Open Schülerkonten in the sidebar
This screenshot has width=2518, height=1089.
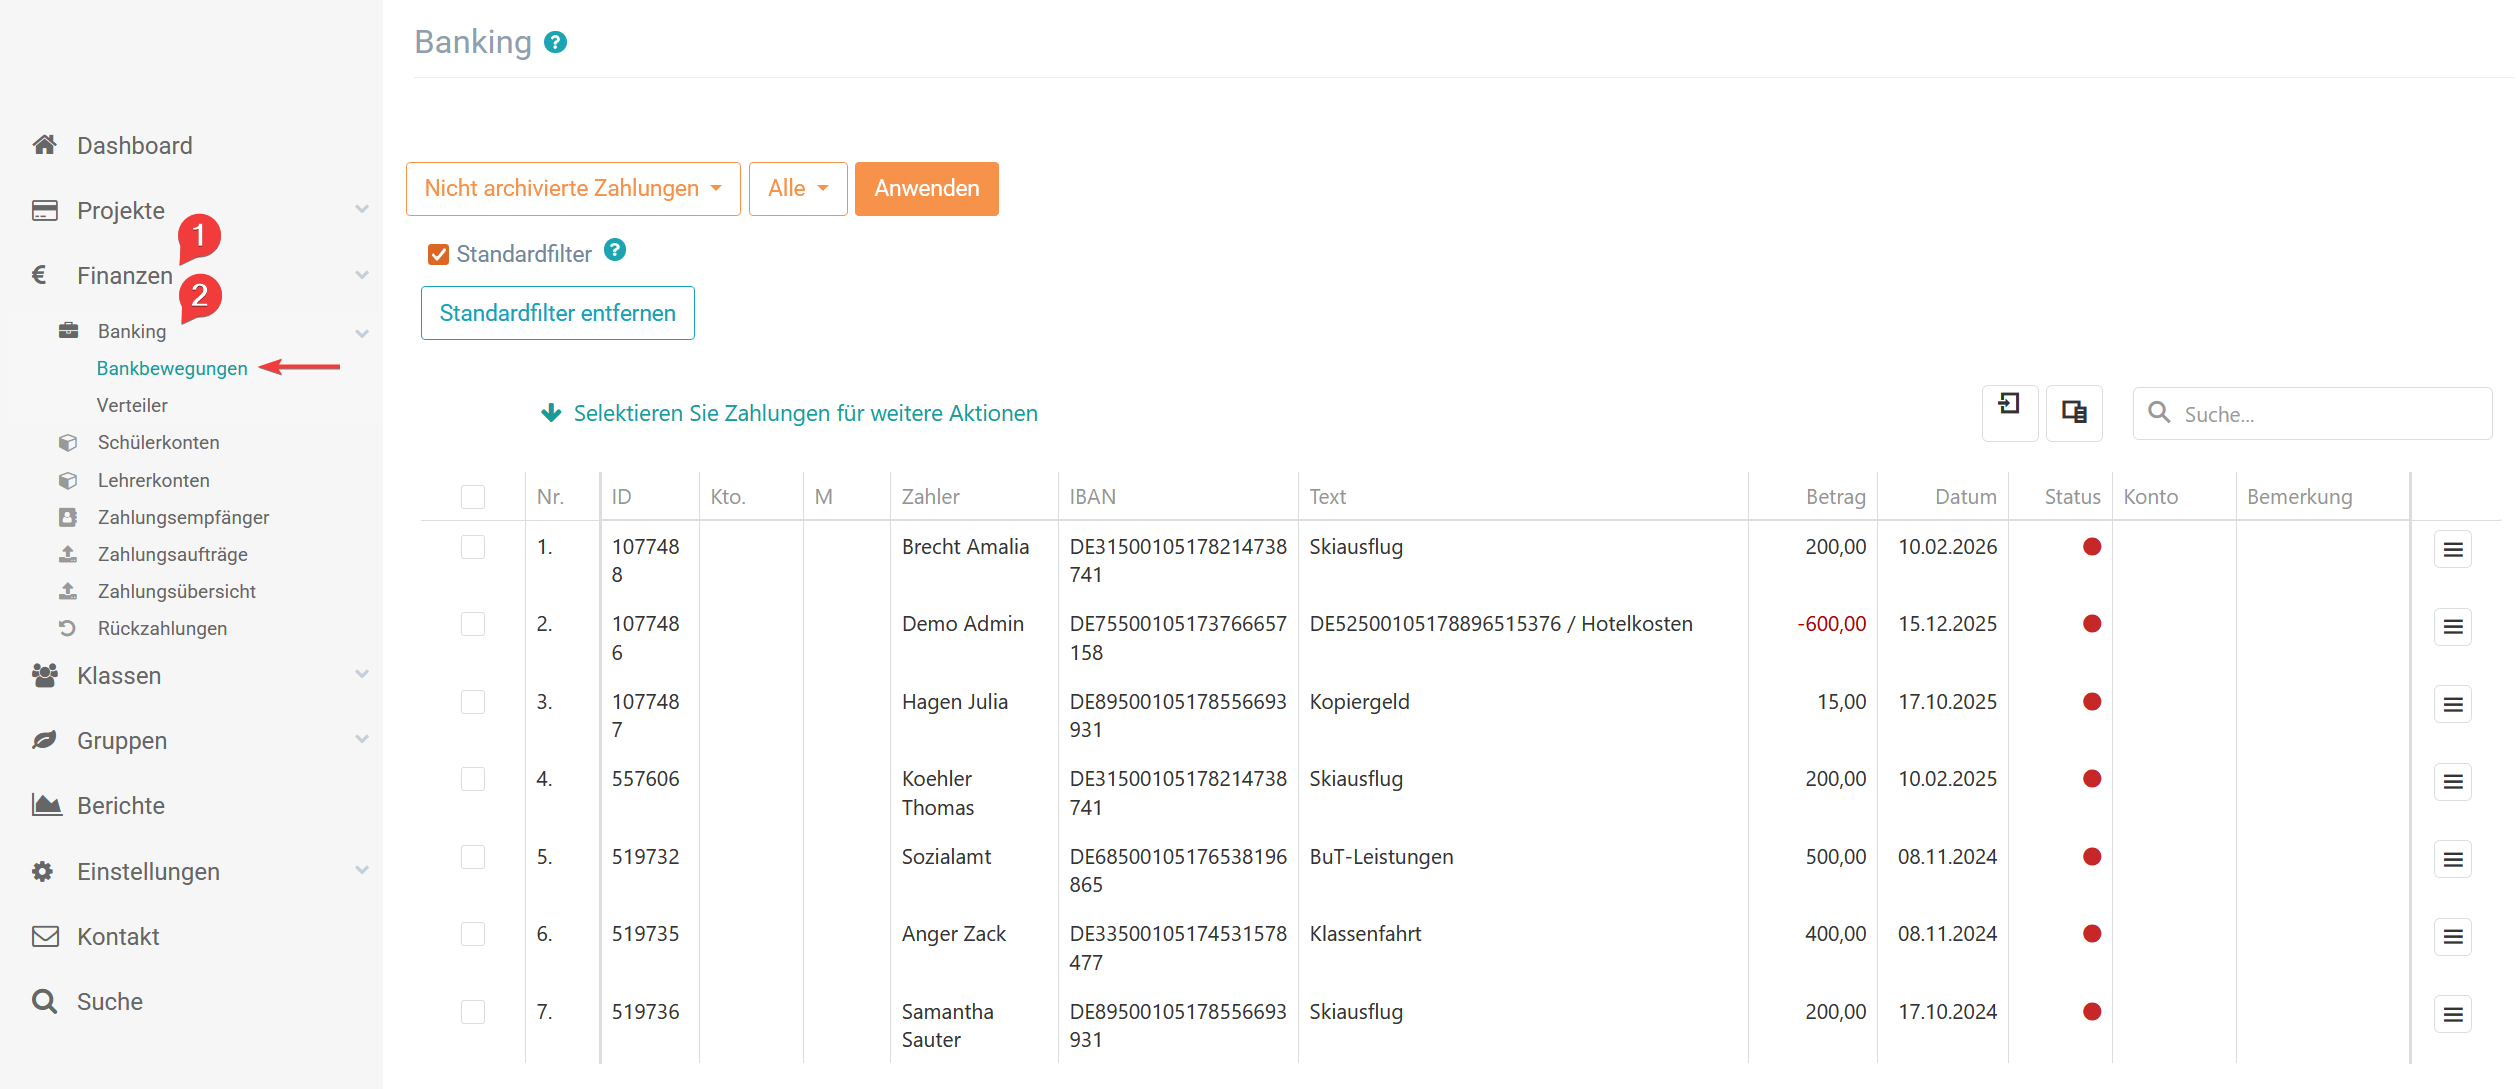pos(158,442)
